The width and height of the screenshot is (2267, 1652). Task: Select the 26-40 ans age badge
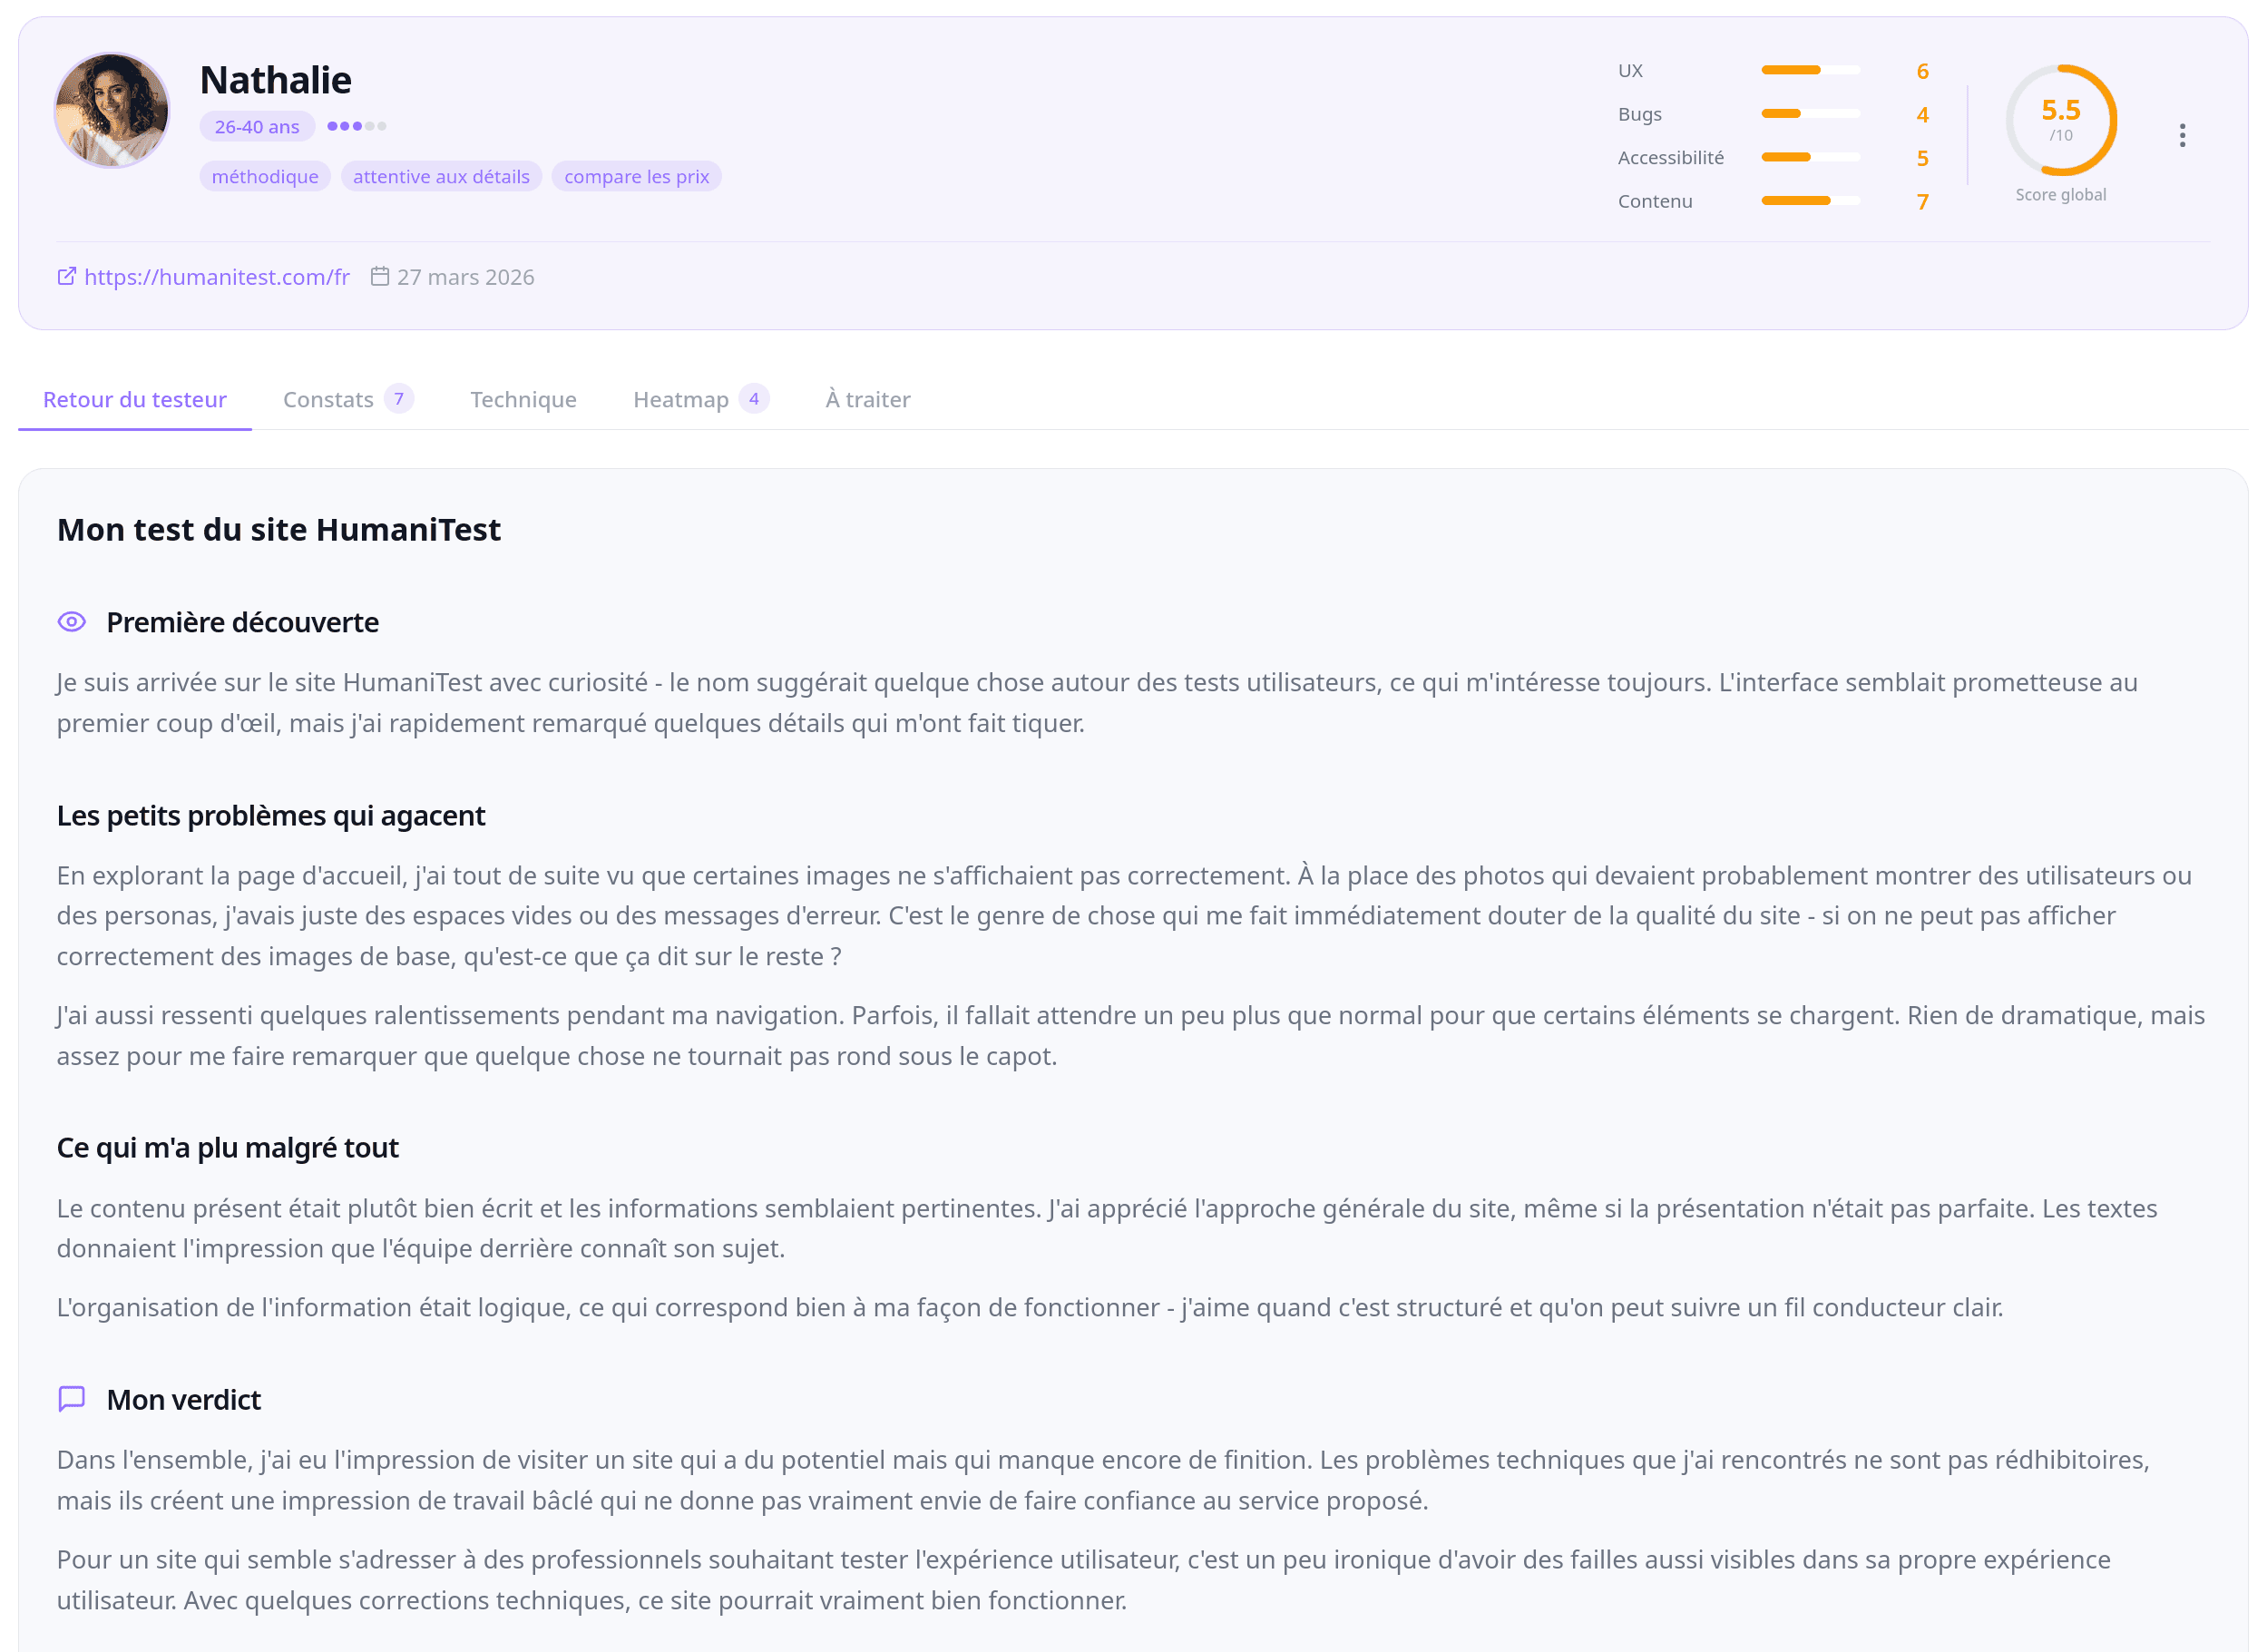tap(256, 126)
